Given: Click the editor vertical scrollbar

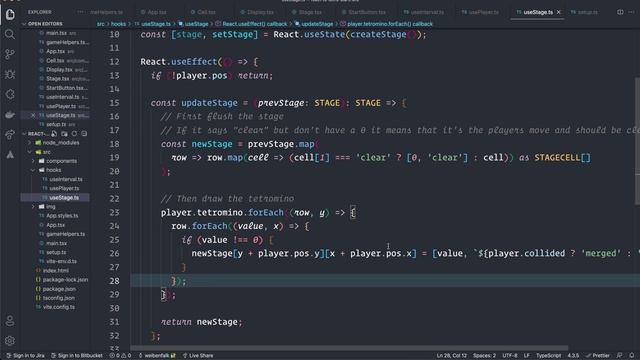Looking at the screenshot, I should [x=637, y=141].
